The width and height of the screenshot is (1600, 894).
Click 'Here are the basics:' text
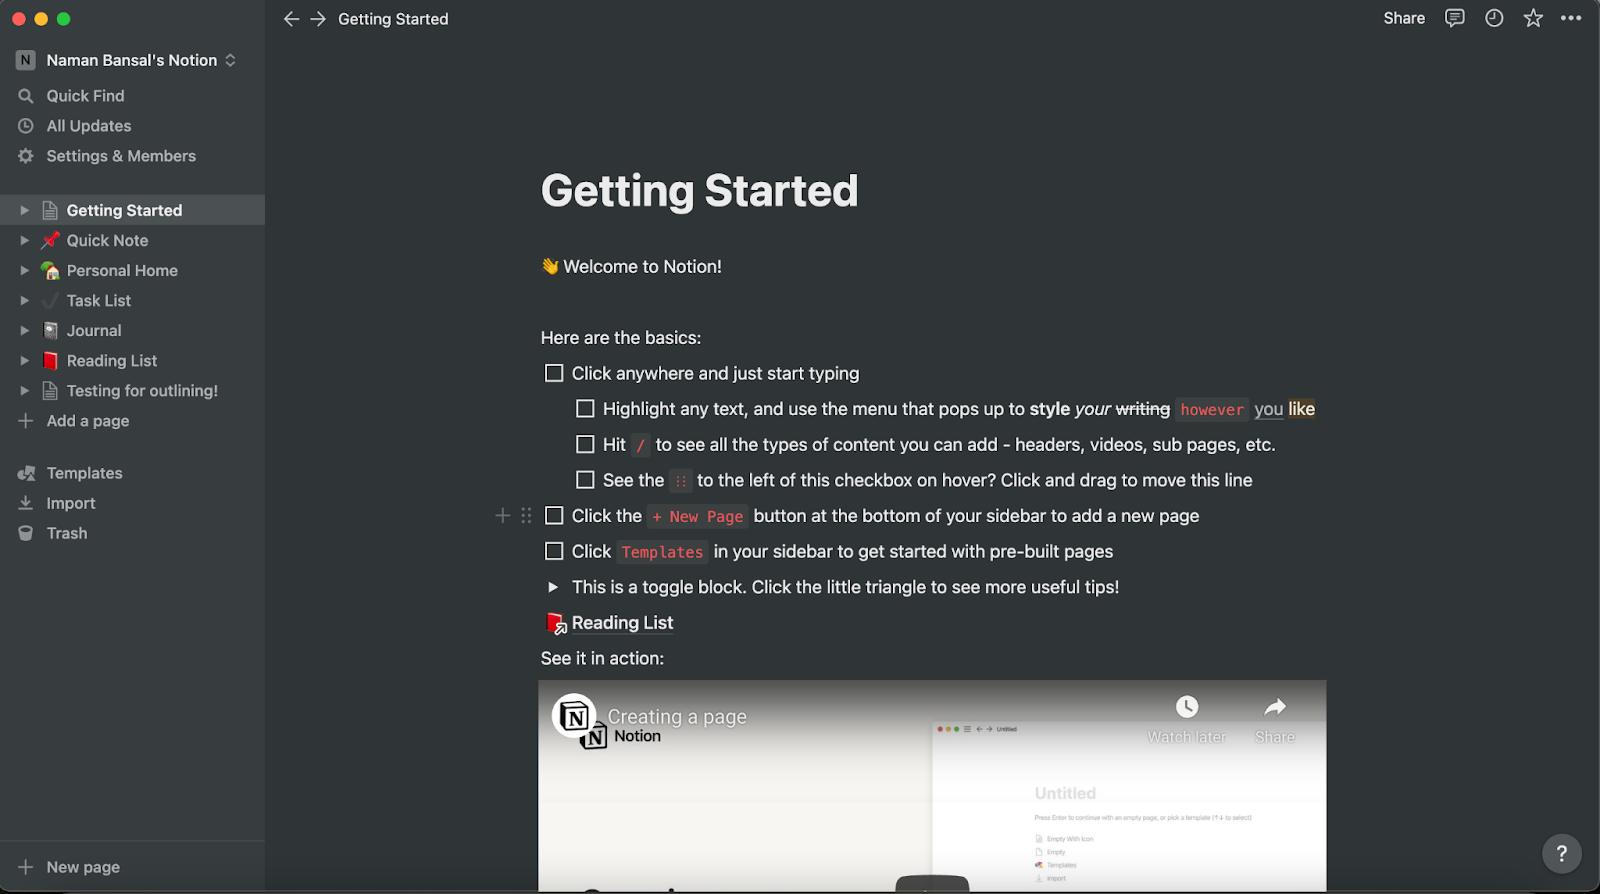click(621, 338)
